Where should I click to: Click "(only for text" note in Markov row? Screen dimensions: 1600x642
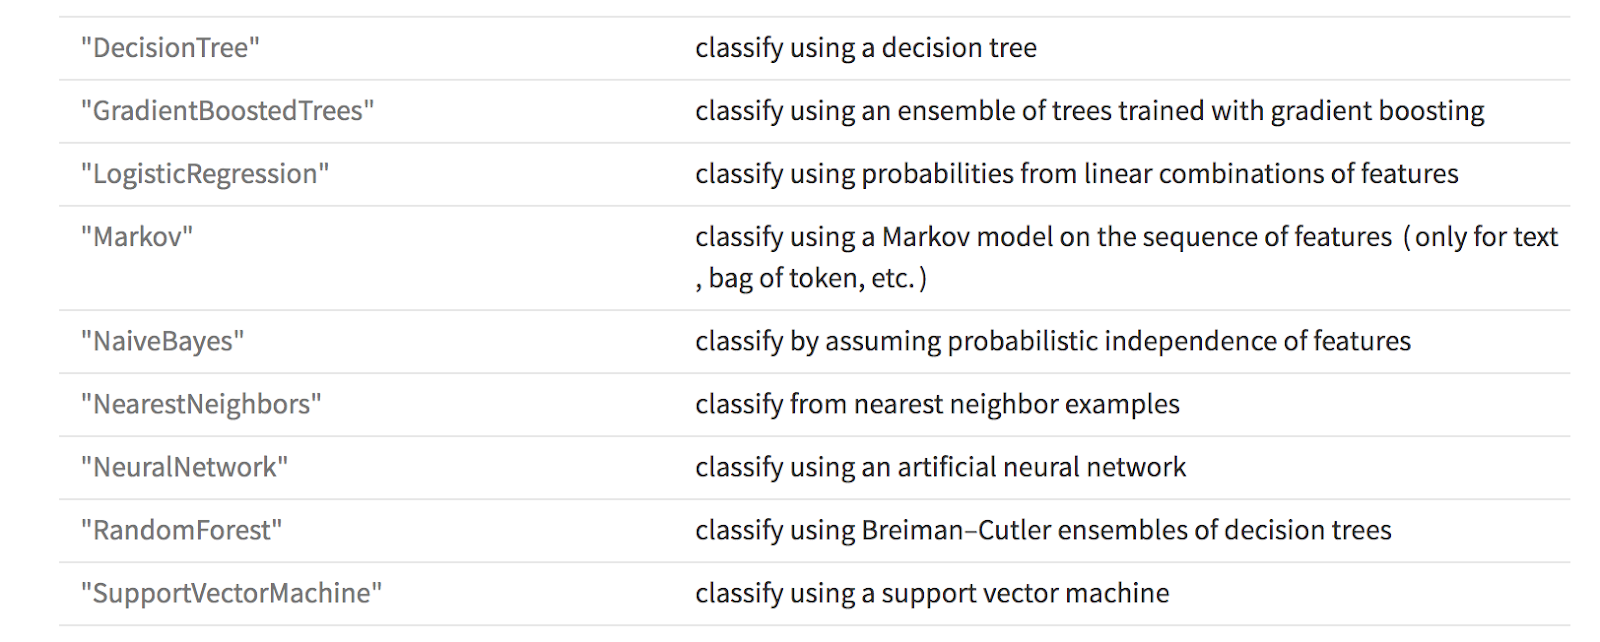click(1481, 237)
